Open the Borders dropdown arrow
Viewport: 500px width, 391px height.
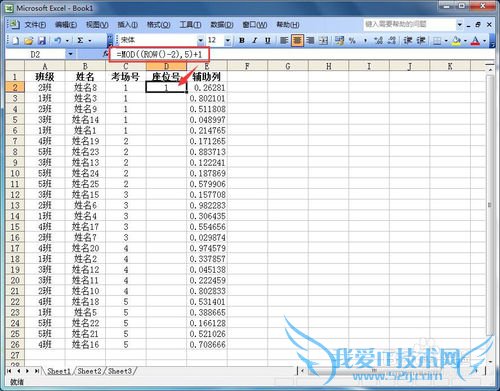pos(446,41)
